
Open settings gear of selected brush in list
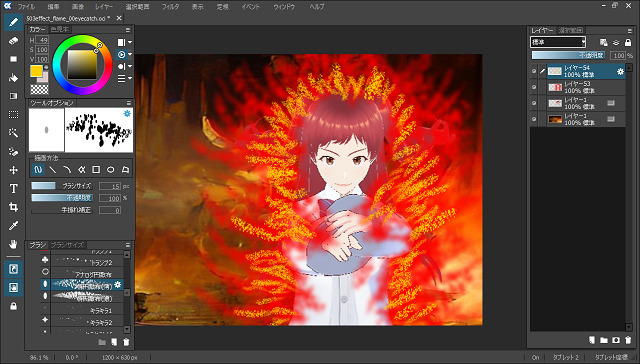(118, 284)
